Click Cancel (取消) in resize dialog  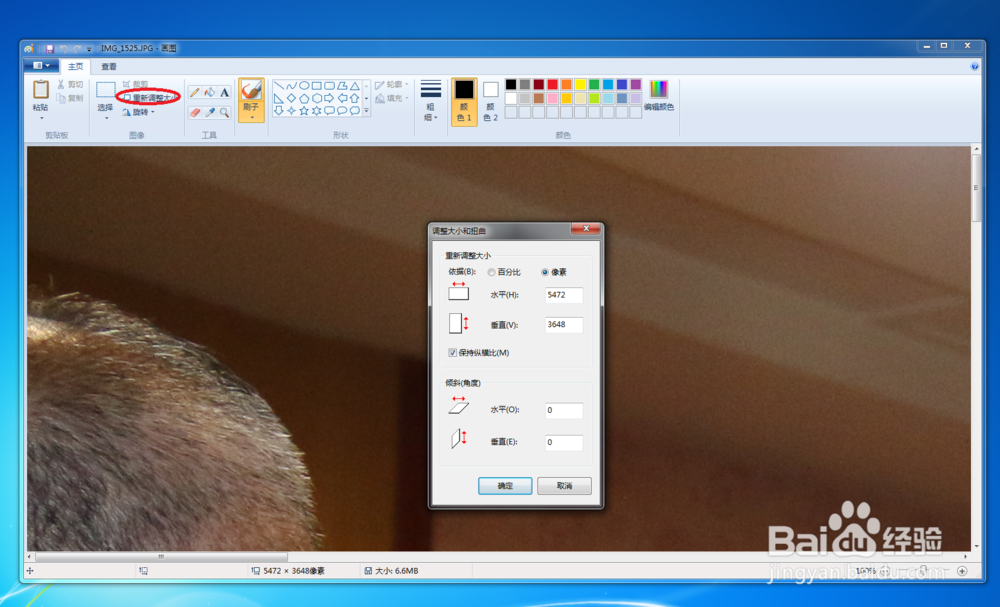point(564,486)
